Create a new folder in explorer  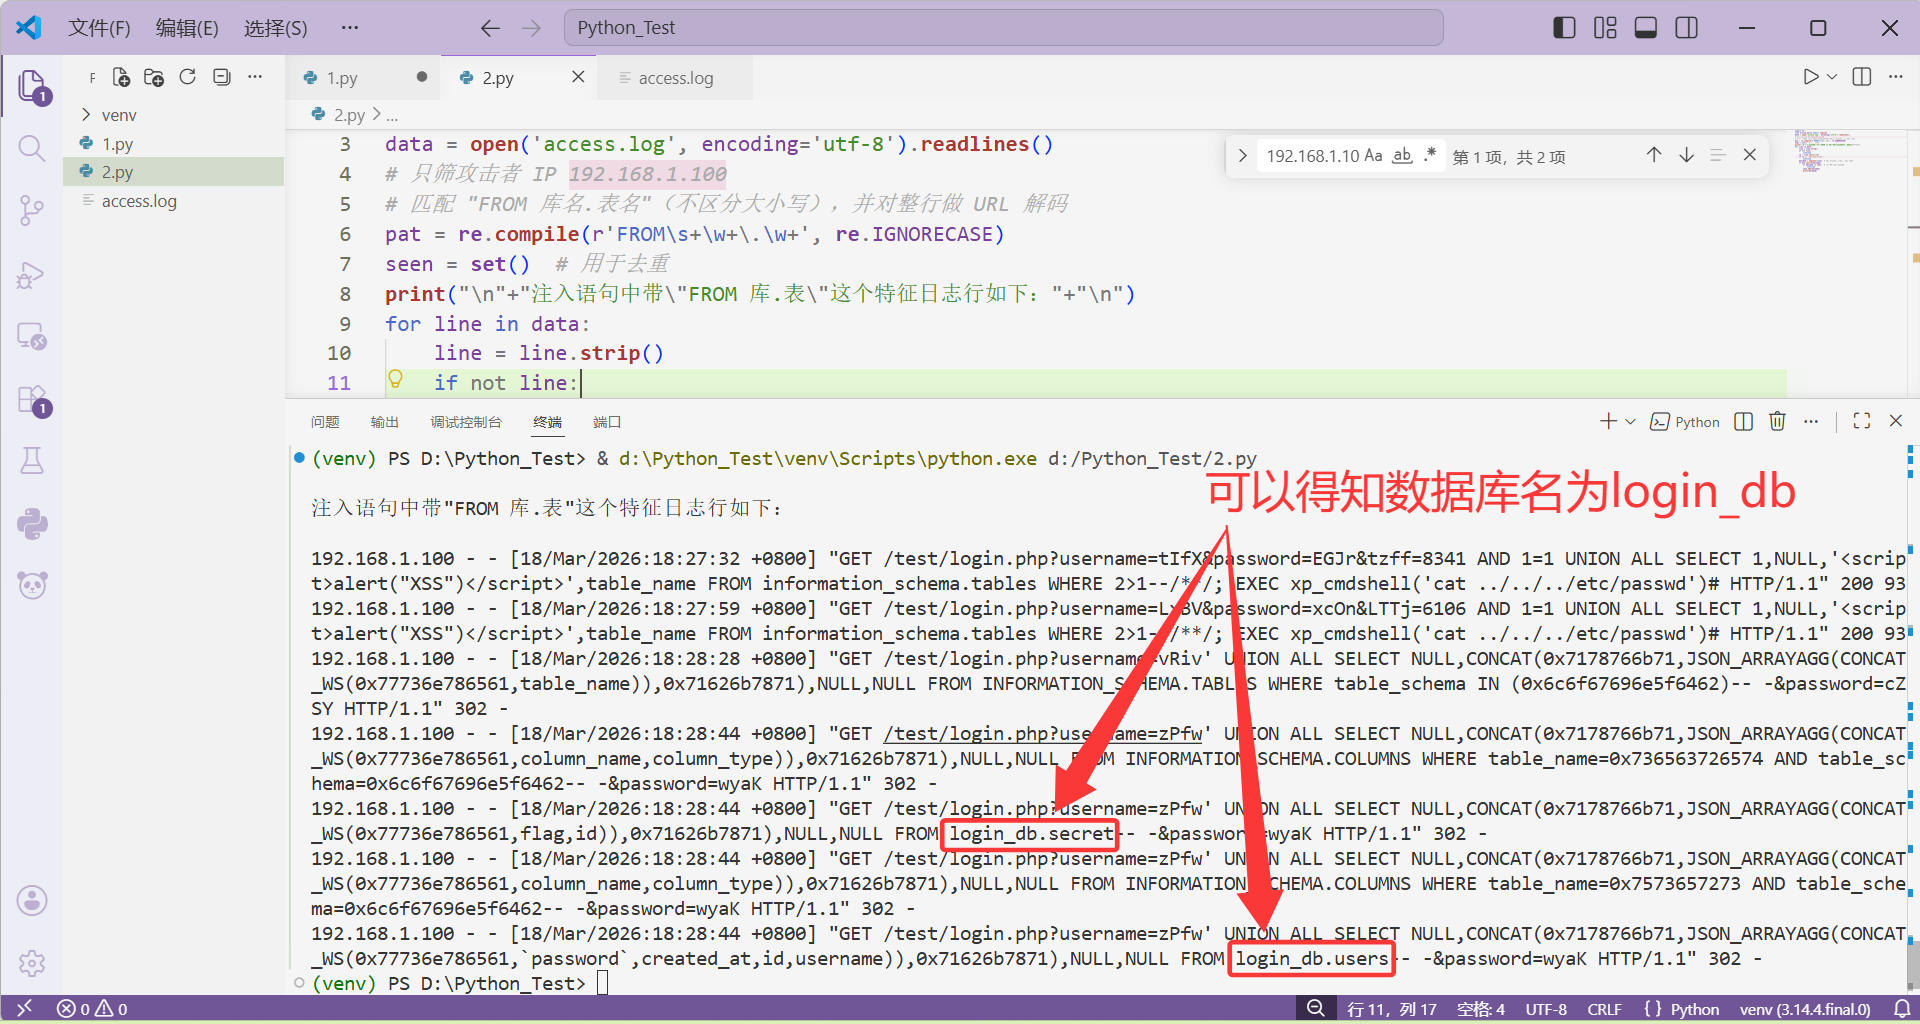pos(154,77)
